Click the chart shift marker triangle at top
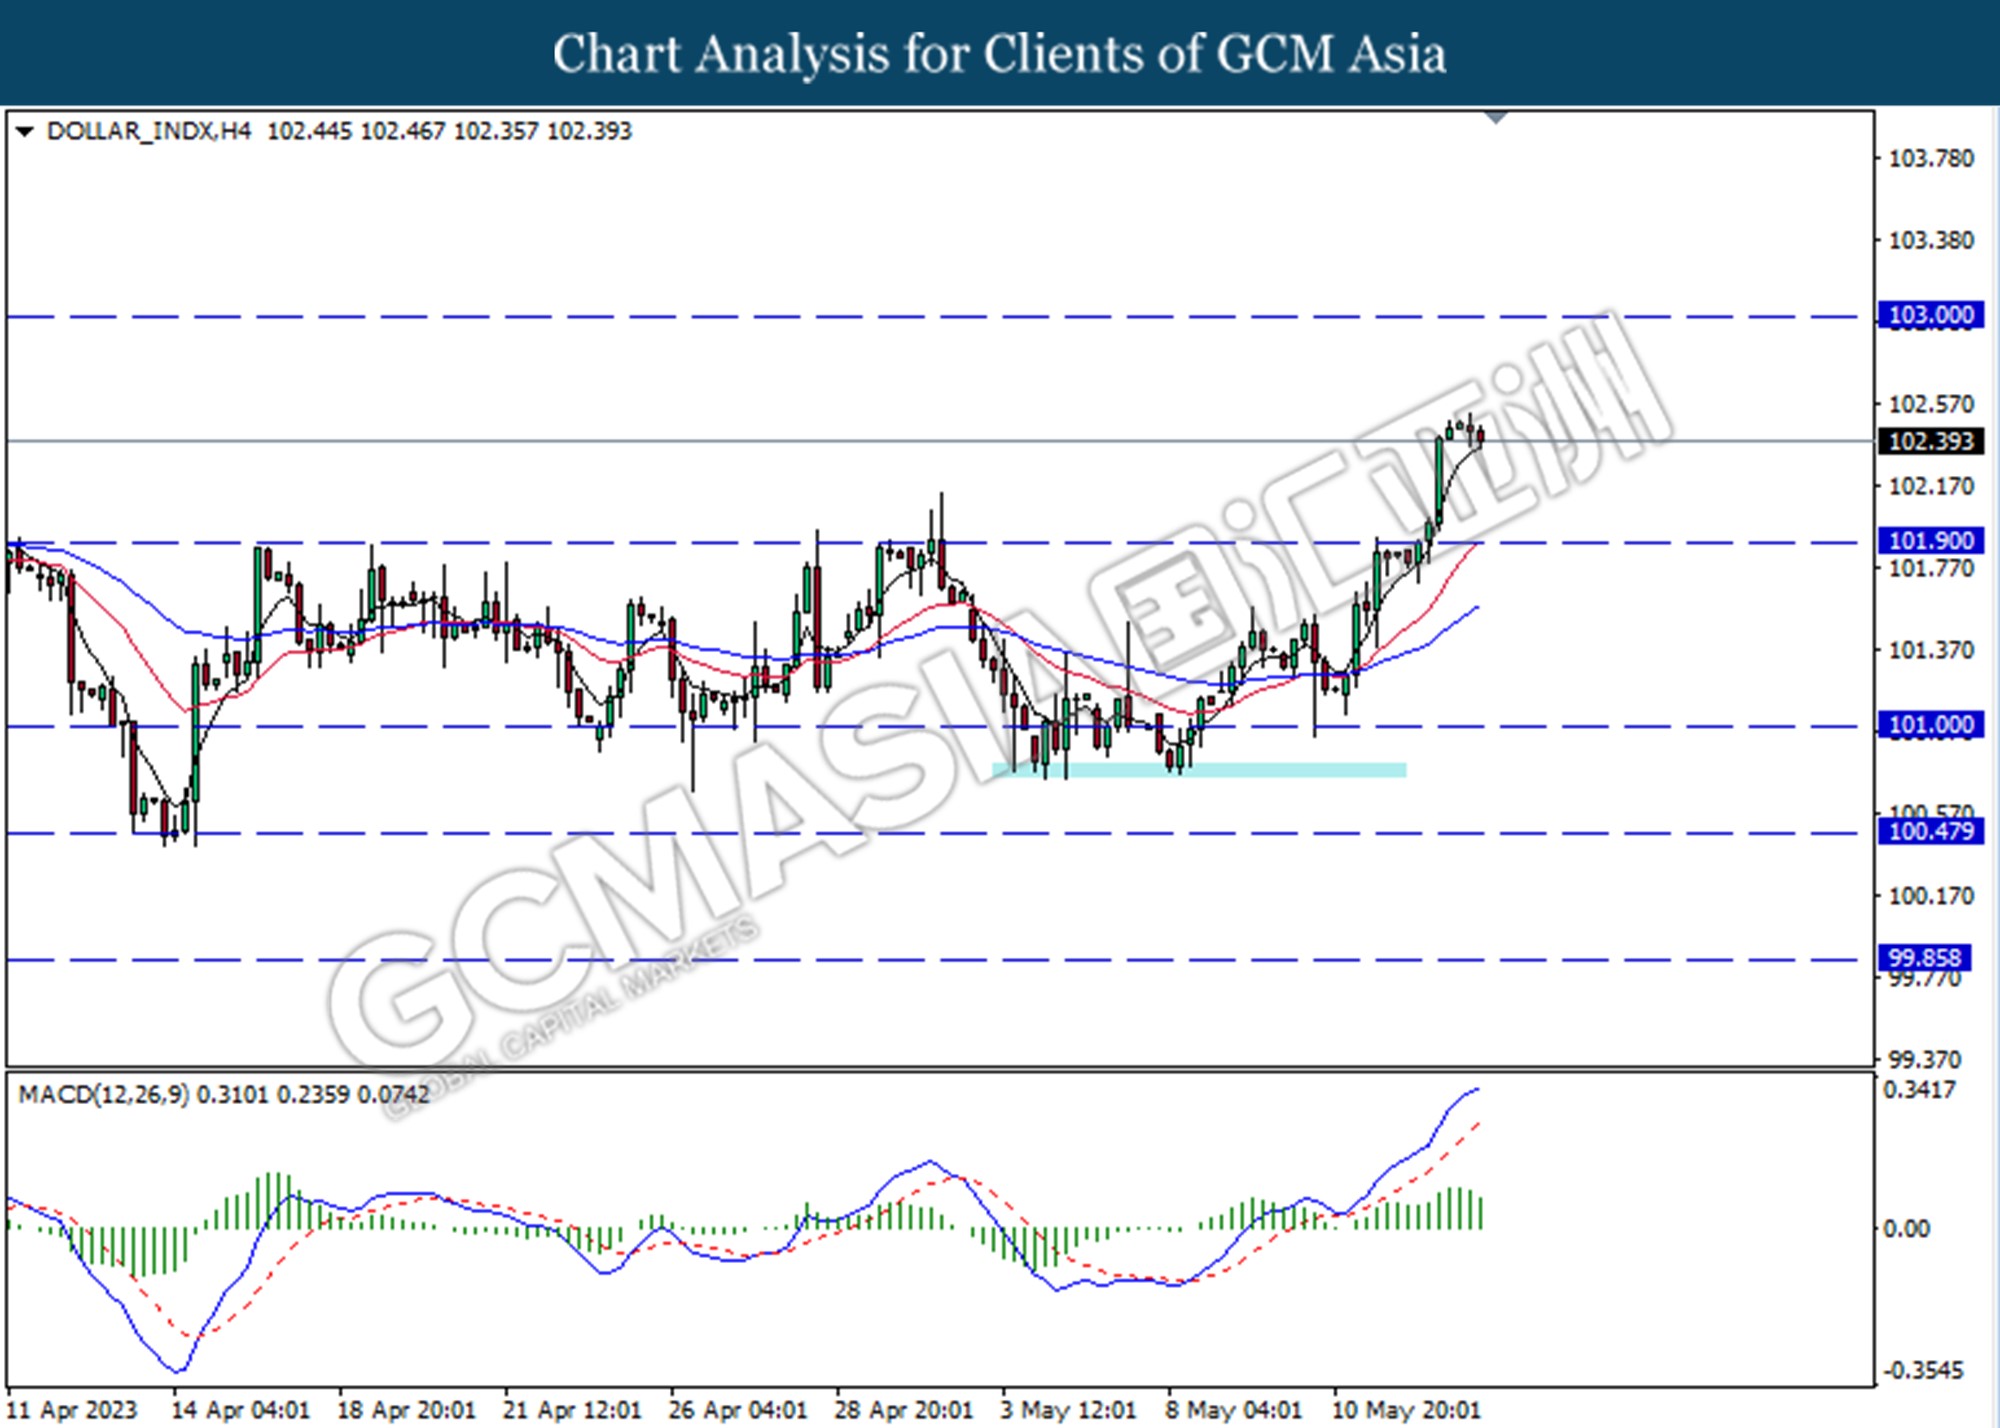The image size is (2000, 1428). point(1496,118)
